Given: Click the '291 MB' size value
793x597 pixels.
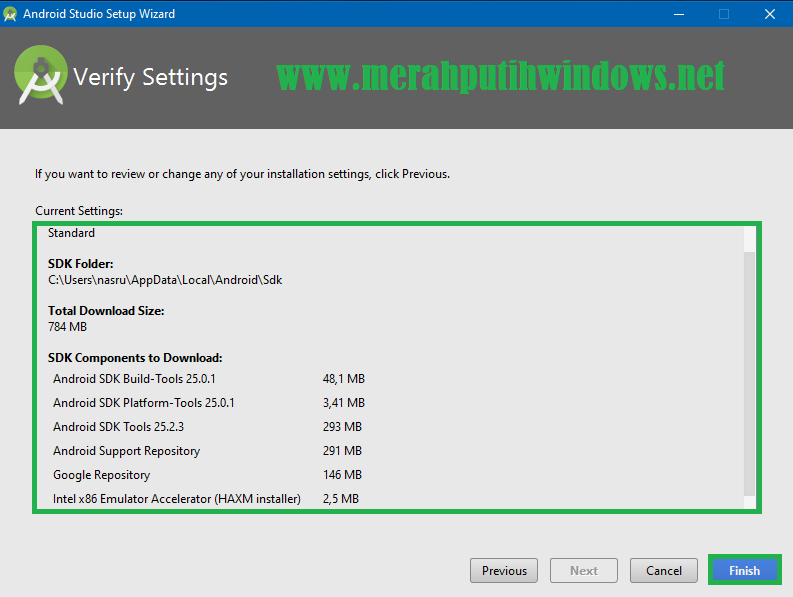Looking at the screenshot, I should (342, 451).
